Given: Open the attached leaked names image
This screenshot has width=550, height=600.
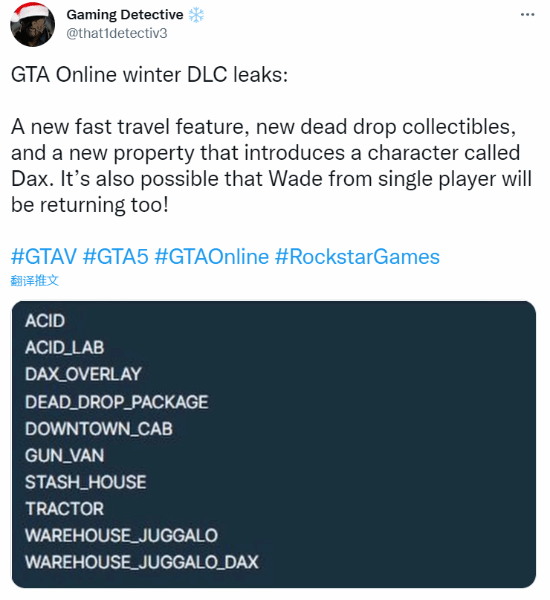Looking at the screenshot, I should (x=274, y=444).
